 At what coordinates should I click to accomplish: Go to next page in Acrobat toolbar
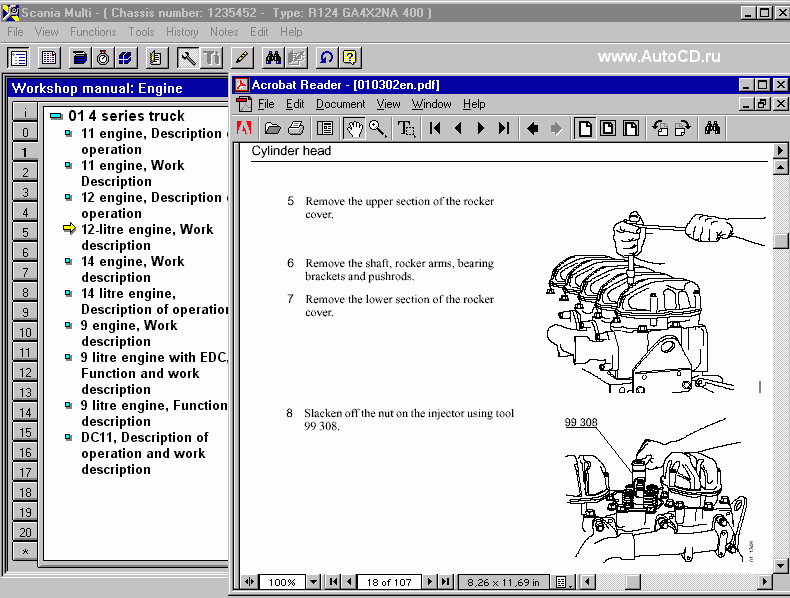[x=481, y=128]
